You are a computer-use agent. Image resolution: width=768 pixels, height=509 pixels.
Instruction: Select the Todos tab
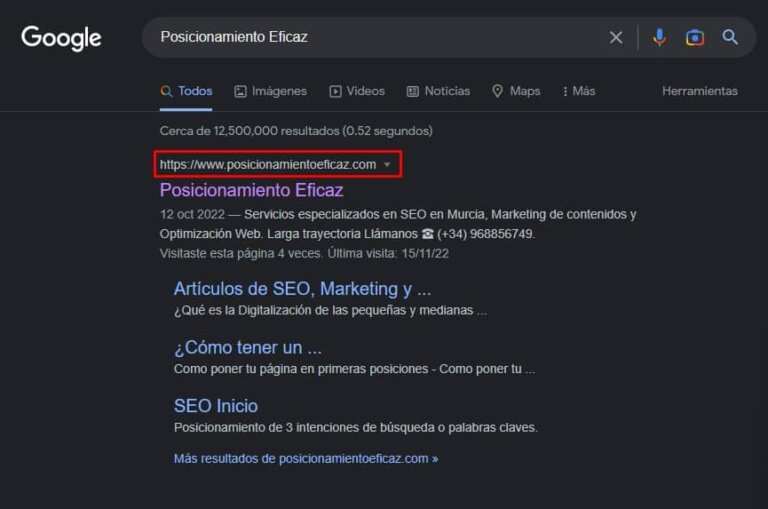pyautogui.click(x=186, y=91)
